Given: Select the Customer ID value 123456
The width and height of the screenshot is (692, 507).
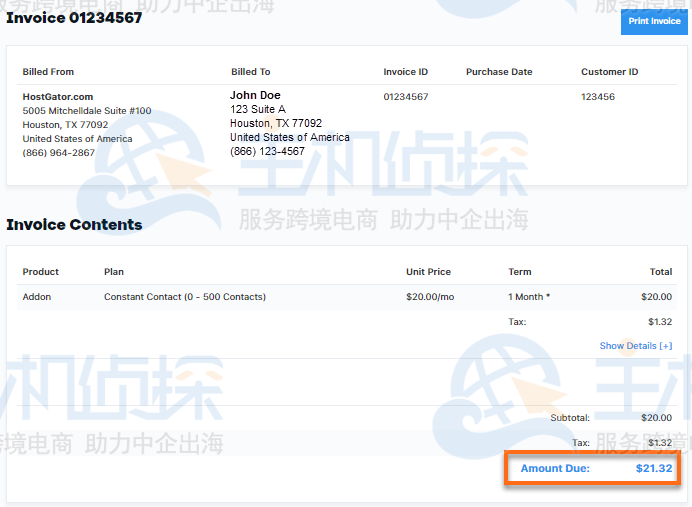Looking at the screenshot, I should [598, 97].
